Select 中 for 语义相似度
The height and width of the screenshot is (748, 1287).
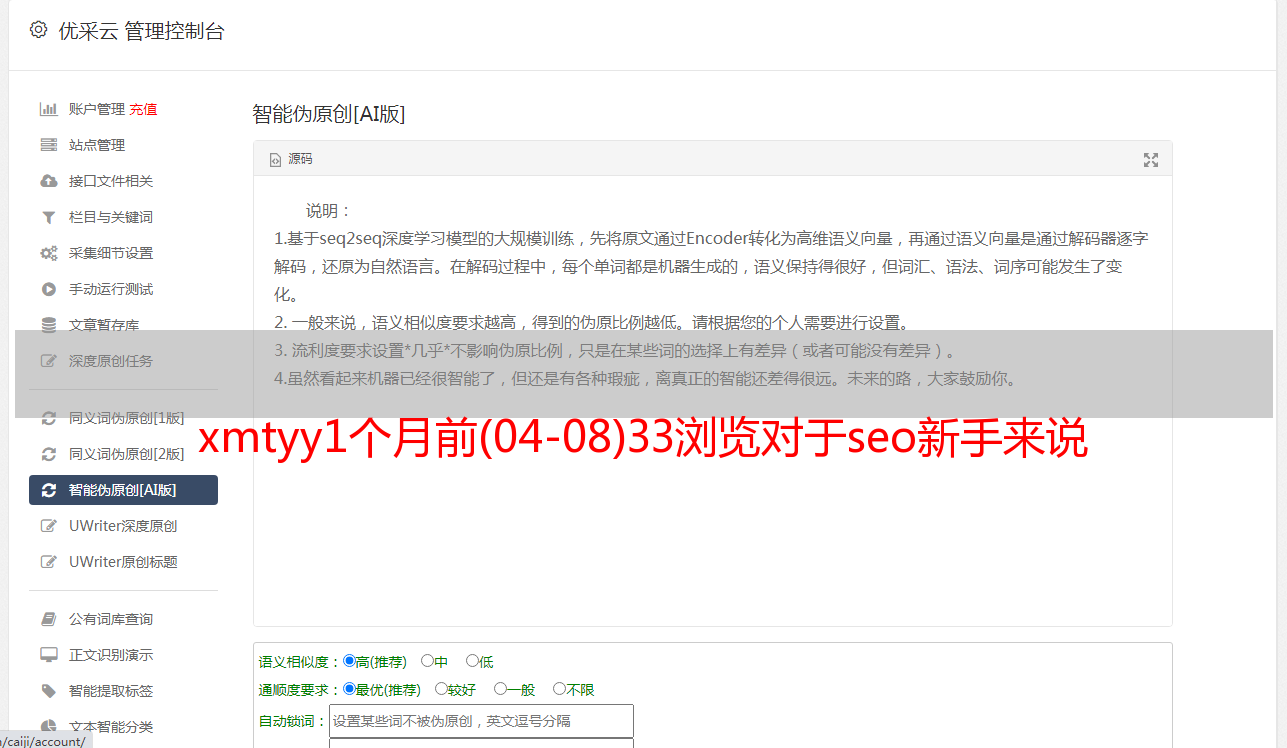click(x=427, y=661)
